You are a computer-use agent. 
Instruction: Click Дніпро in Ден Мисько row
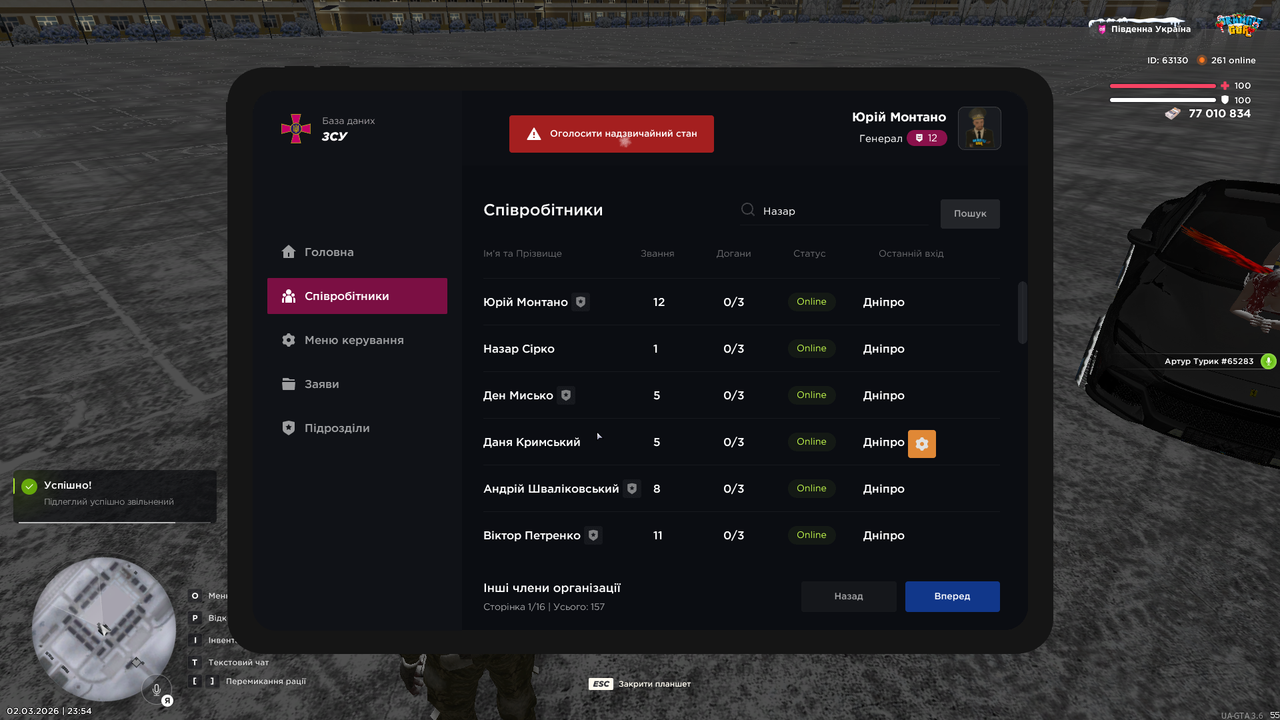point(884,395)
